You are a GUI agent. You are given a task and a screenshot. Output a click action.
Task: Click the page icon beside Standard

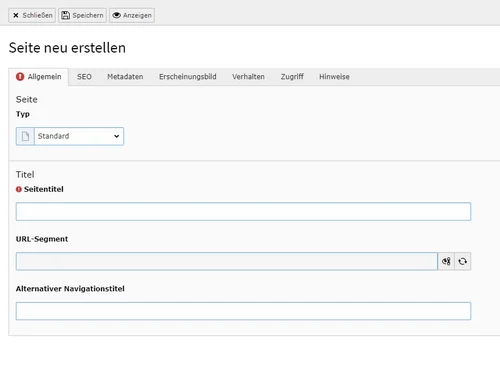coord(25,136)
